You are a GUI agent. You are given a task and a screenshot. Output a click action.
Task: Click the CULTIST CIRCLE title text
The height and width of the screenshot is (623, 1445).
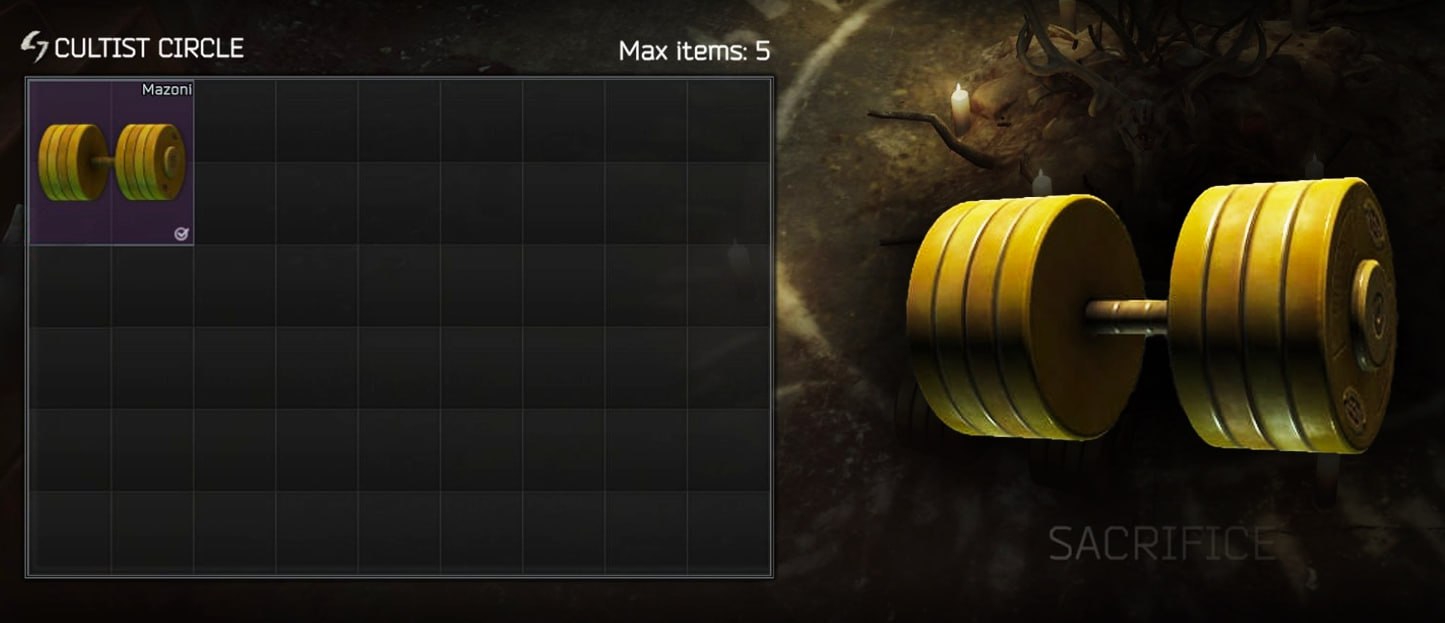click(x=149, y=47)
